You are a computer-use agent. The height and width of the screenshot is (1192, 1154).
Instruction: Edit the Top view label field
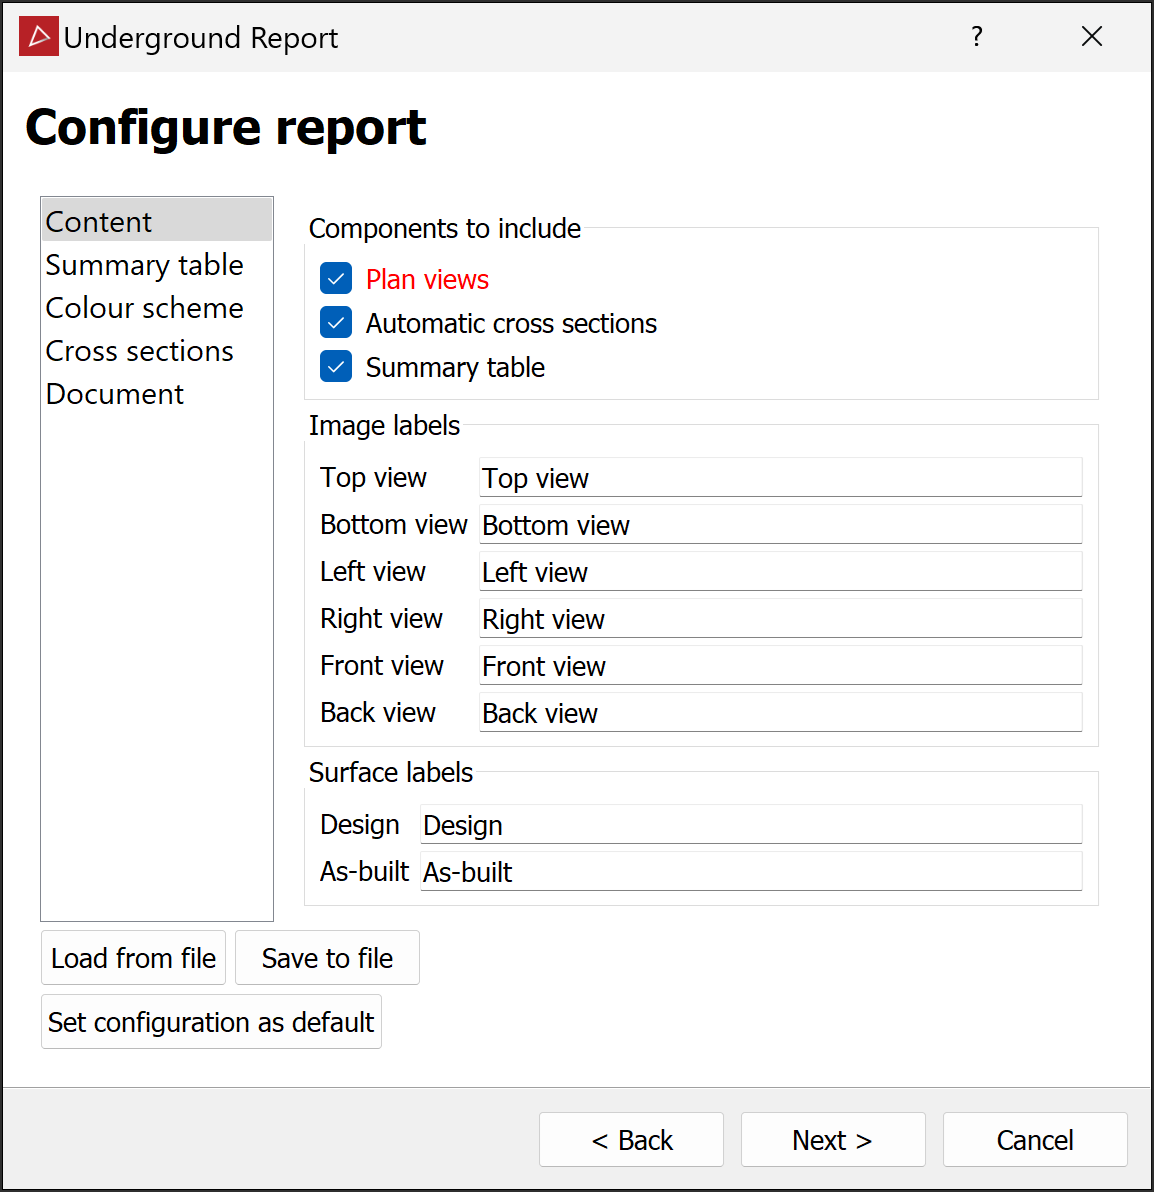[780, 478]
